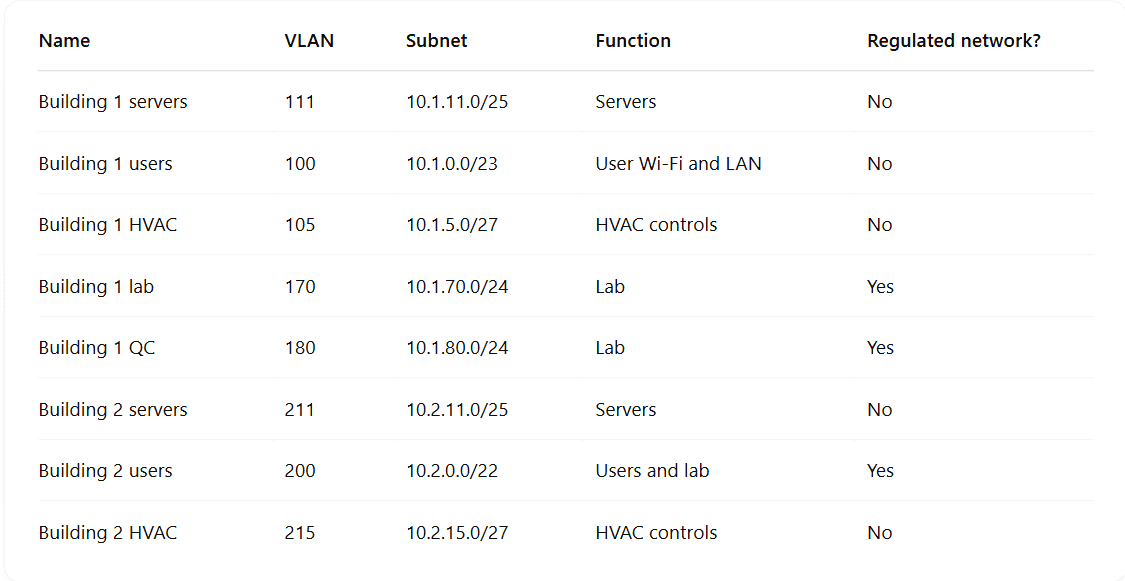Select the Building 1 lab name cell
1125x581 pixels.
(x=96, y=286)
